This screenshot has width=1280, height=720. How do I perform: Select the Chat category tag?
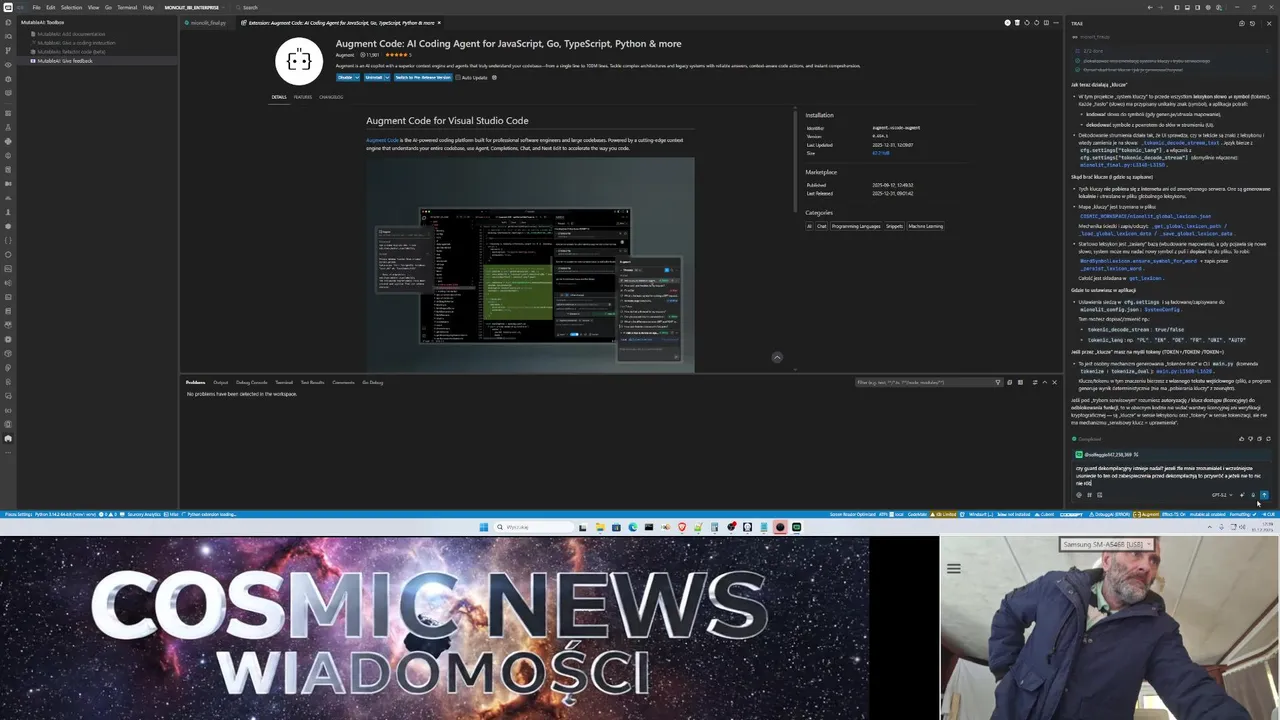pos(822,226)
